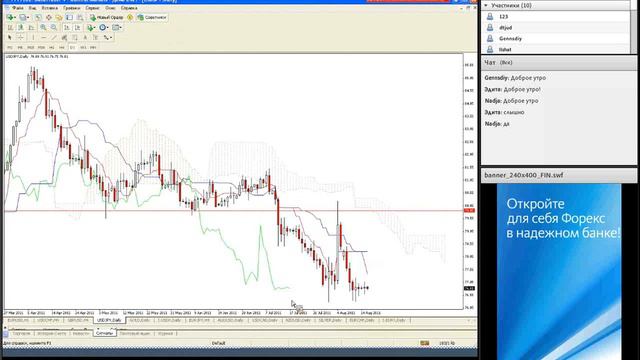The image size is (640, 360).
Task: Switch timeframe to H4
Action: click(x=62, y=47)
